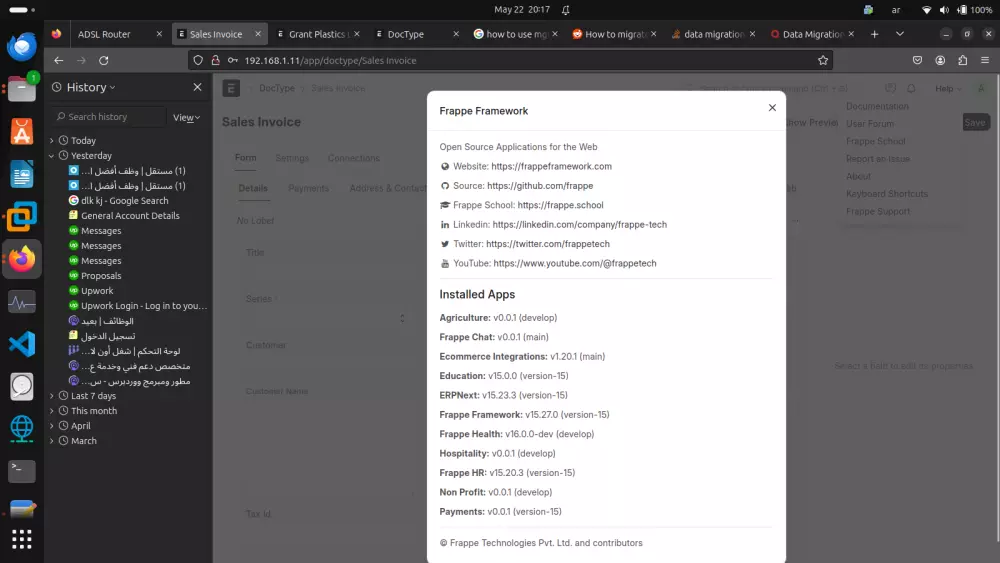Switch to the Grant Plastics tab
Image resolution: width=1000 pixels, height=563 pixels.
point(318,34)
